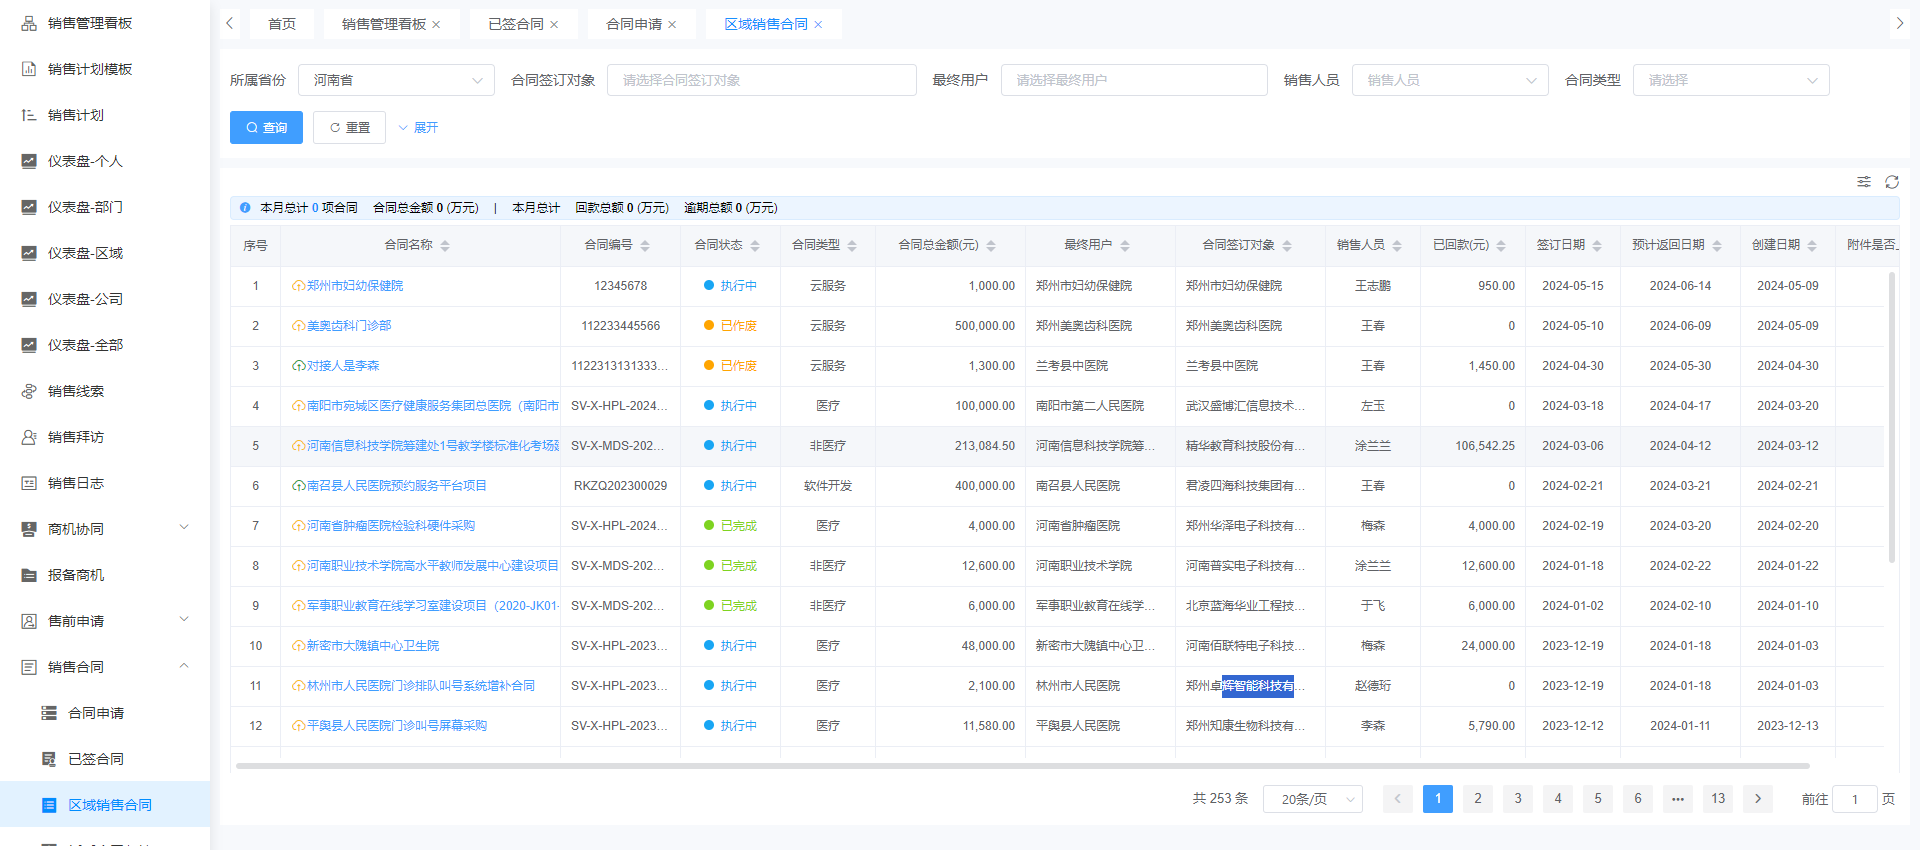This screenshot has height=850, width=1920.
Task: Sort by 签订日期 column sort icon
Action: tap(1597, 246)
